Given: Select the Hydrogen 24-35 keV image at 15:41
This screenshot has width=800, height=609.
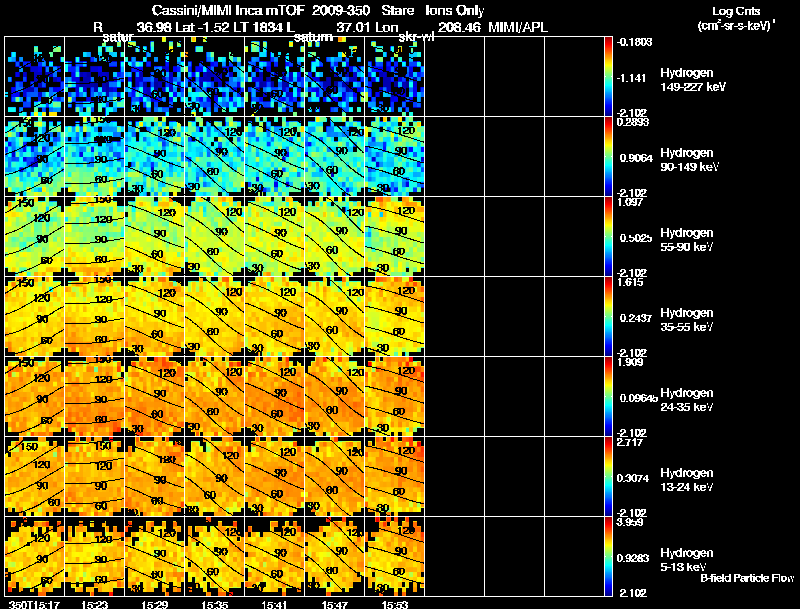Looking at the screenshot, I should (x=274, y=397).
